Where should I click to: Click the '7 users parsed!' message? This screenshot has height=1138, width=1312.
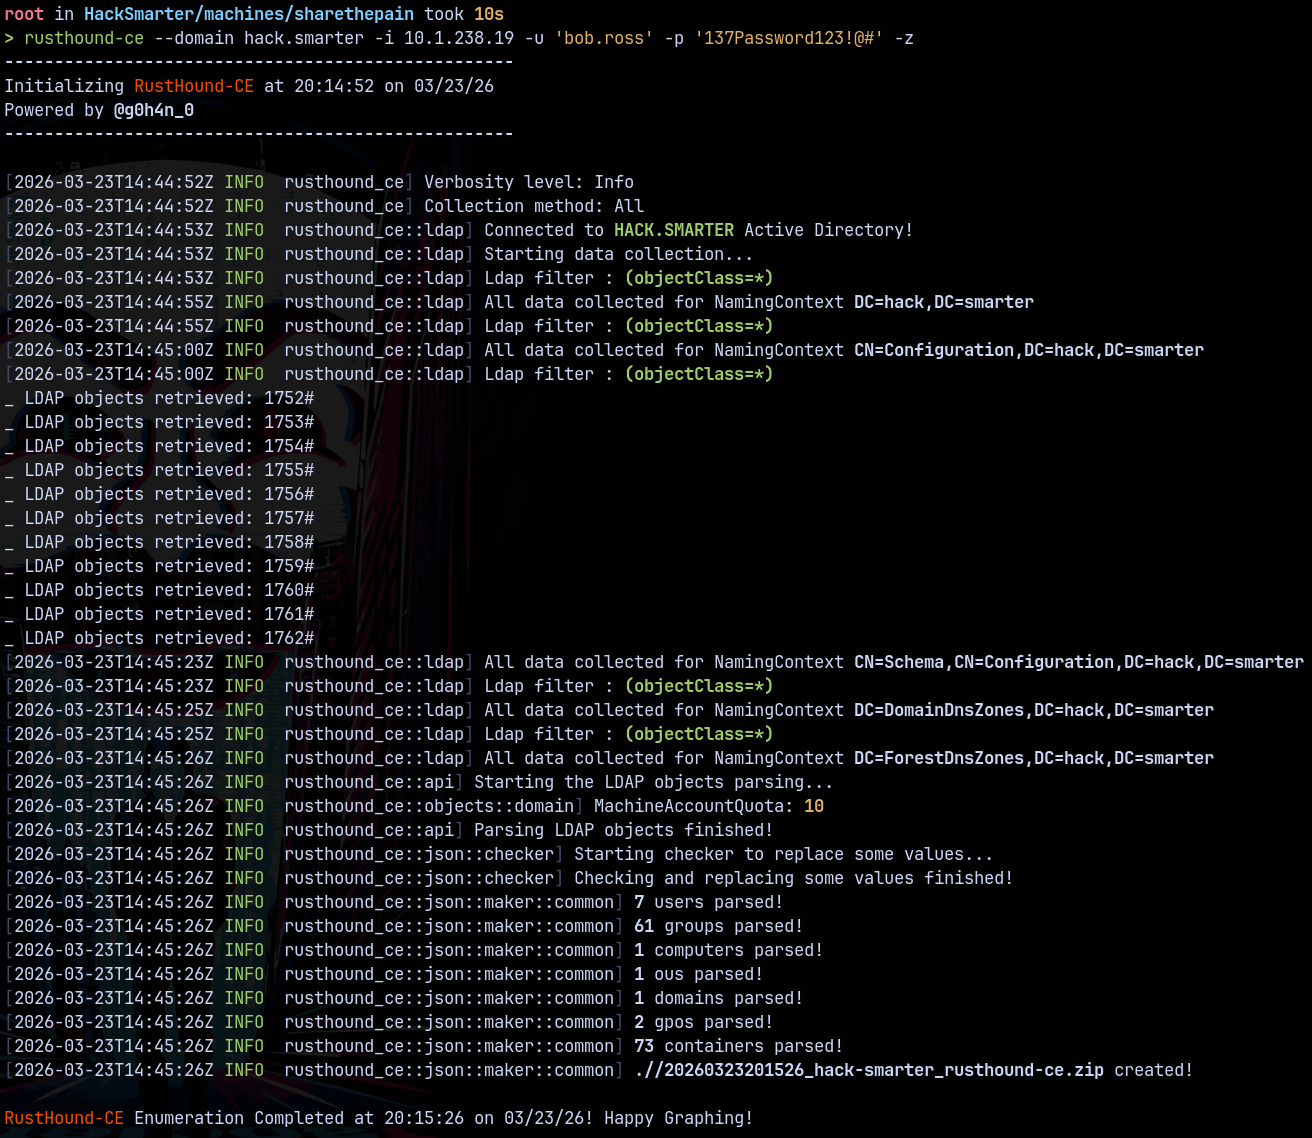click(708, 902)
